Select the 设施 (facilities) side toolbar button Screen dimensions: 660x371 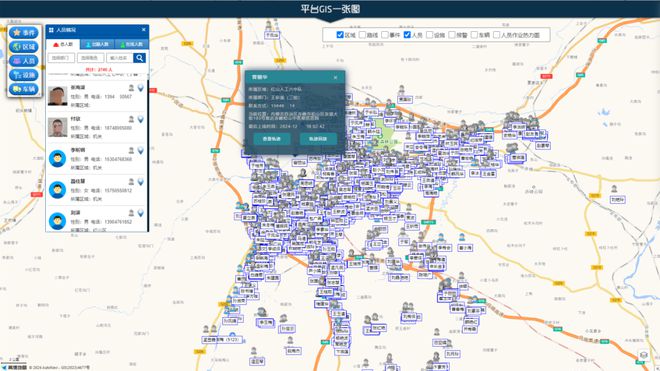24,75
